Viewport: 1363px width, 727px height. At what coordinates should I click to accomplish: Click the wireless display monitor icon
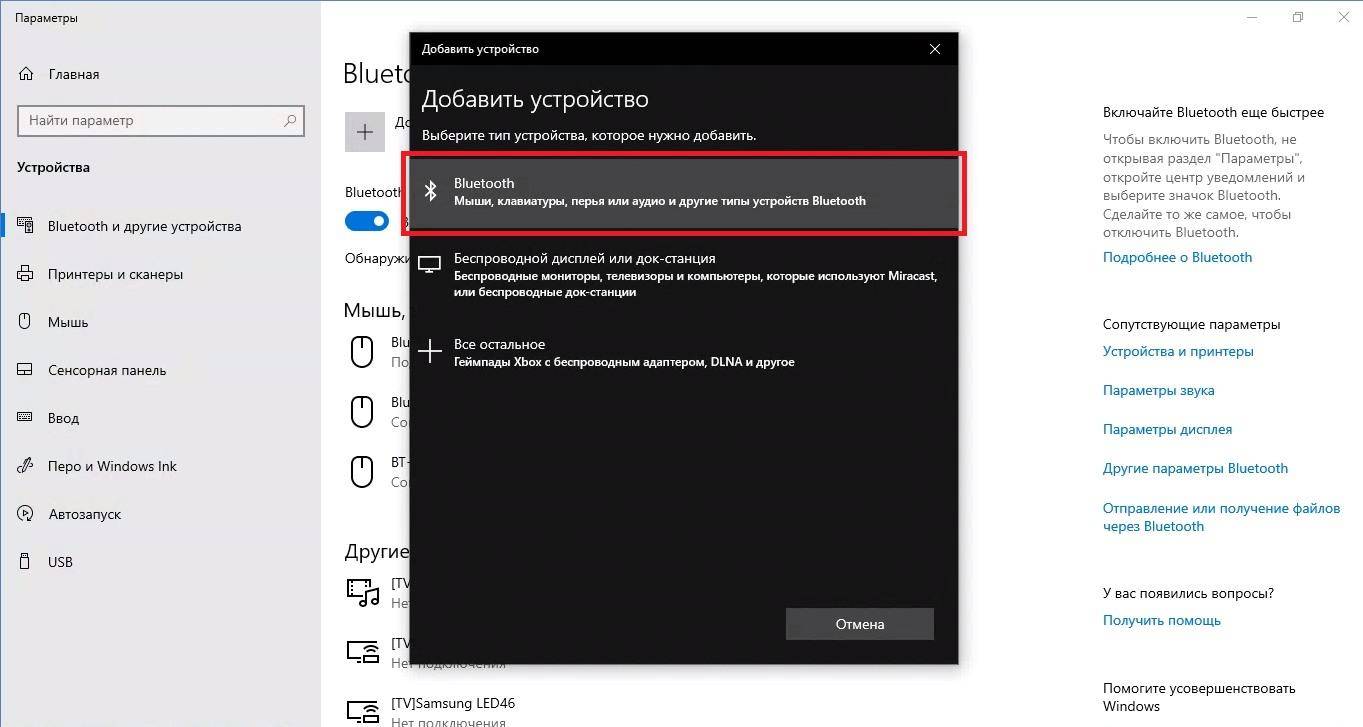[430, 266]
